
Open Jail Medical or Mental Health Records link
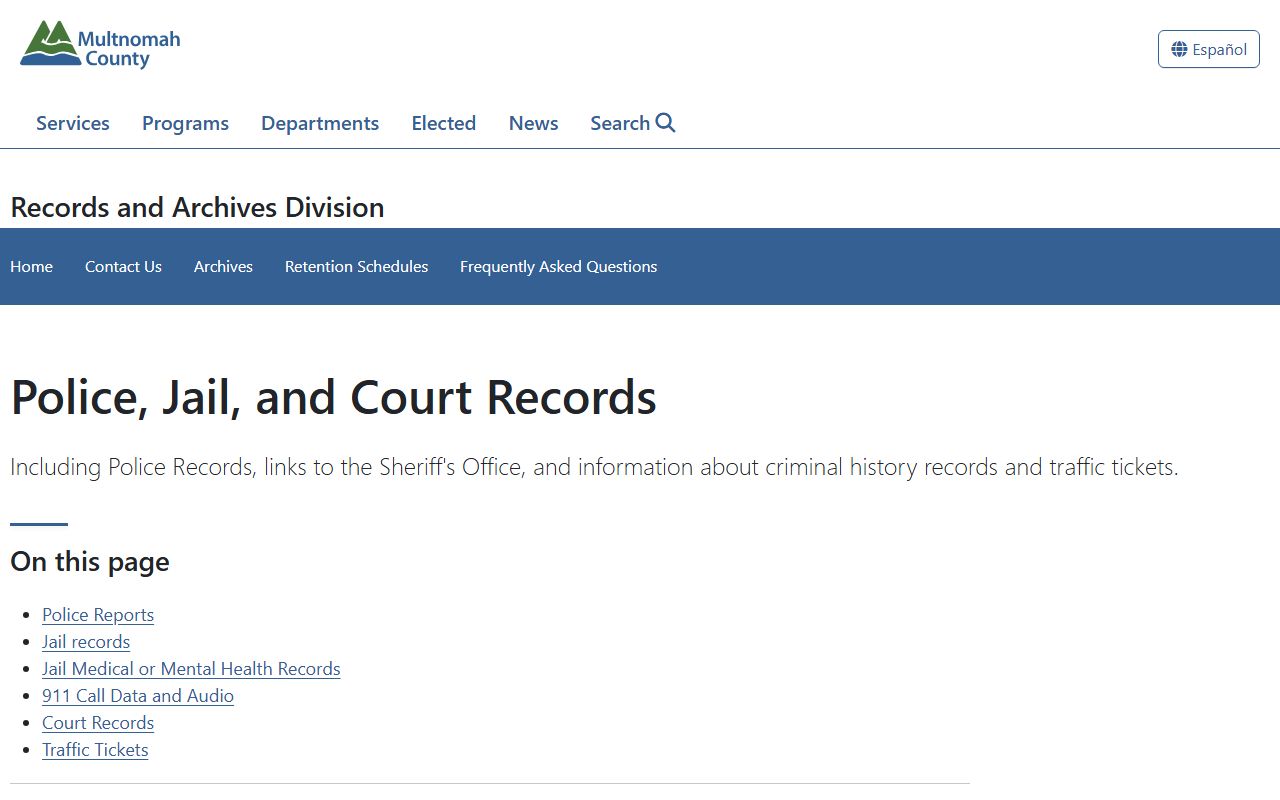click(x=191, y=669)
